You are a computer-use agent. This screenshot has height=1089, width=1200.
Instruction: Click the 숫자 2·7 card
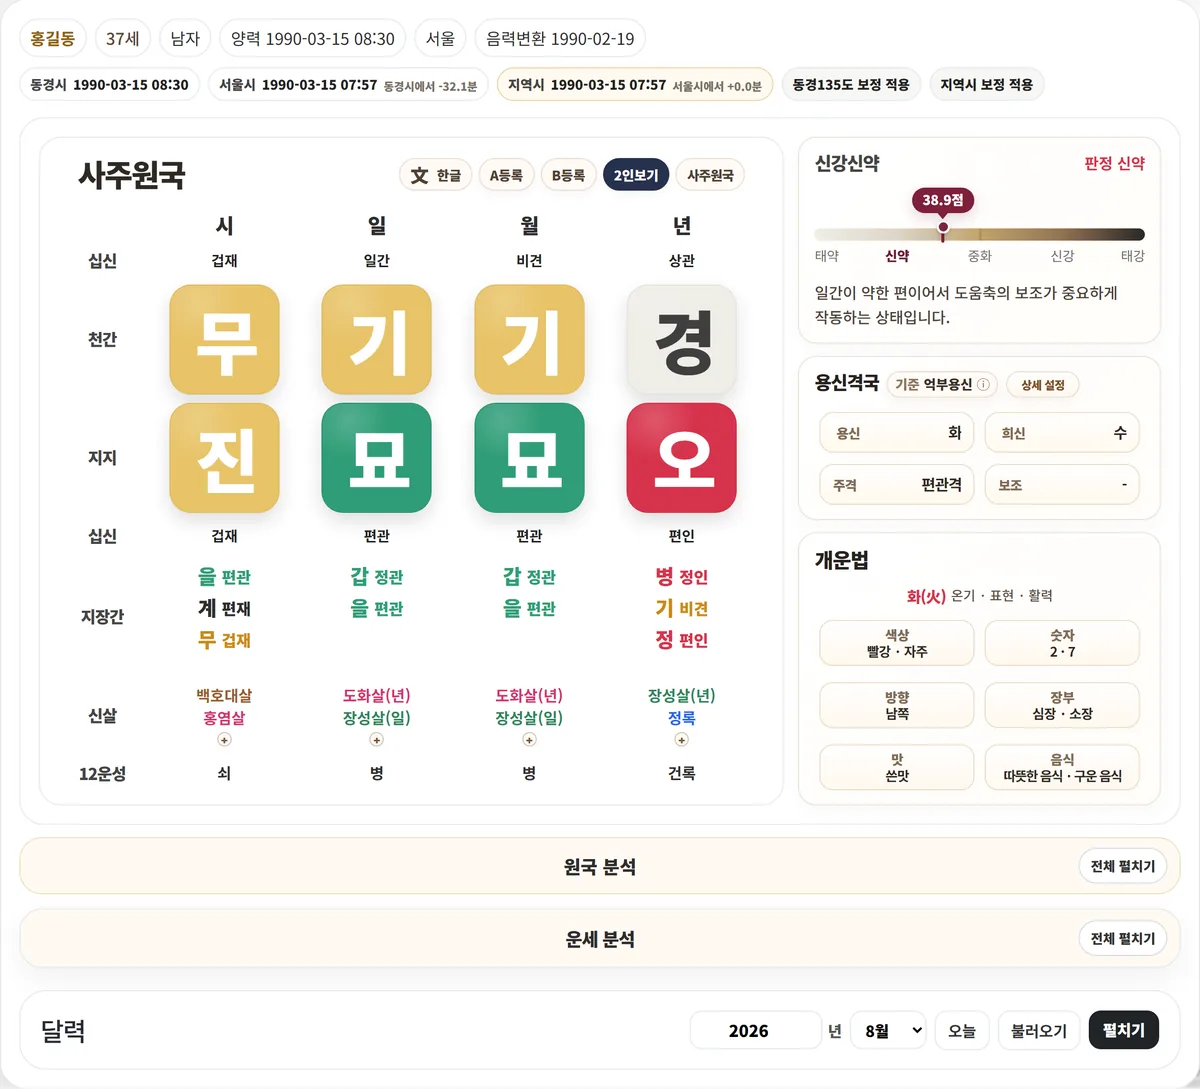pos(1062,643)
